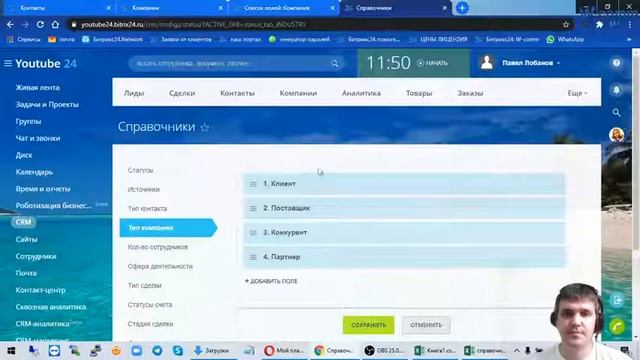Switch to OBS in the taskbar

[x=384, y=350]
